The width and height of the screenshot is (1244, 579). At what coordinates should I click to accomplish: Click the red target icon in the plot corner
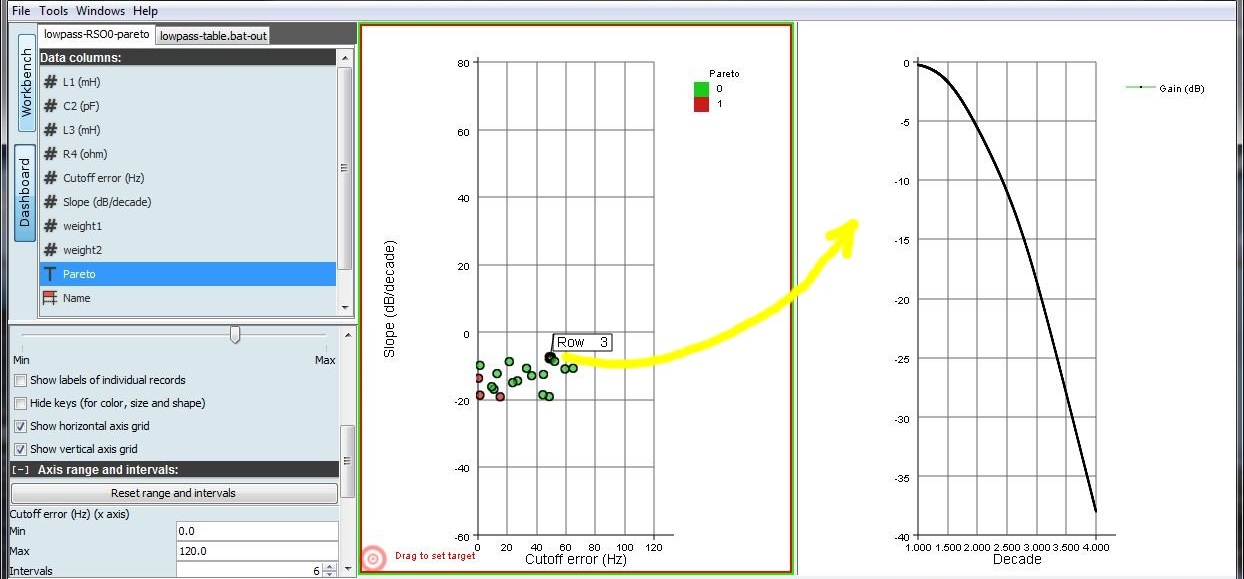click(374, 558)
